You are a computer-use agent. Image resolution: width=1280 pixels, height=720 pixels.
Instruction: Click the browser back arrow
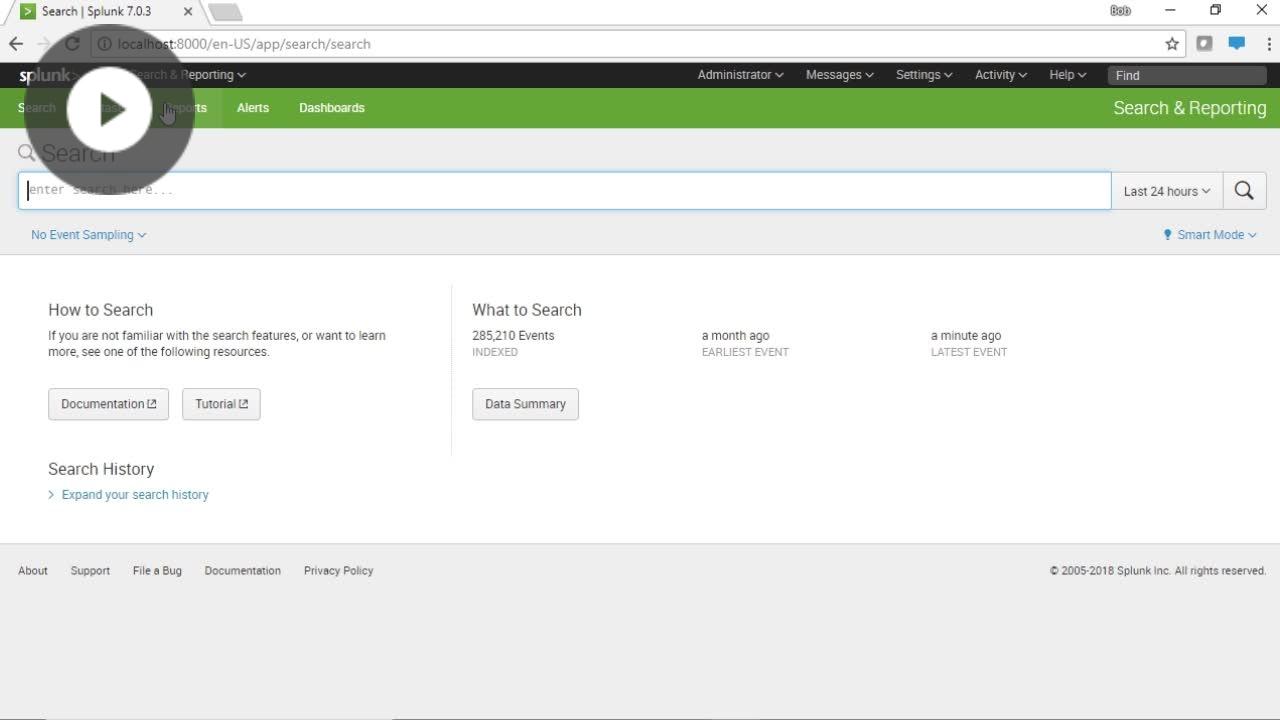[x=16, y=44]
